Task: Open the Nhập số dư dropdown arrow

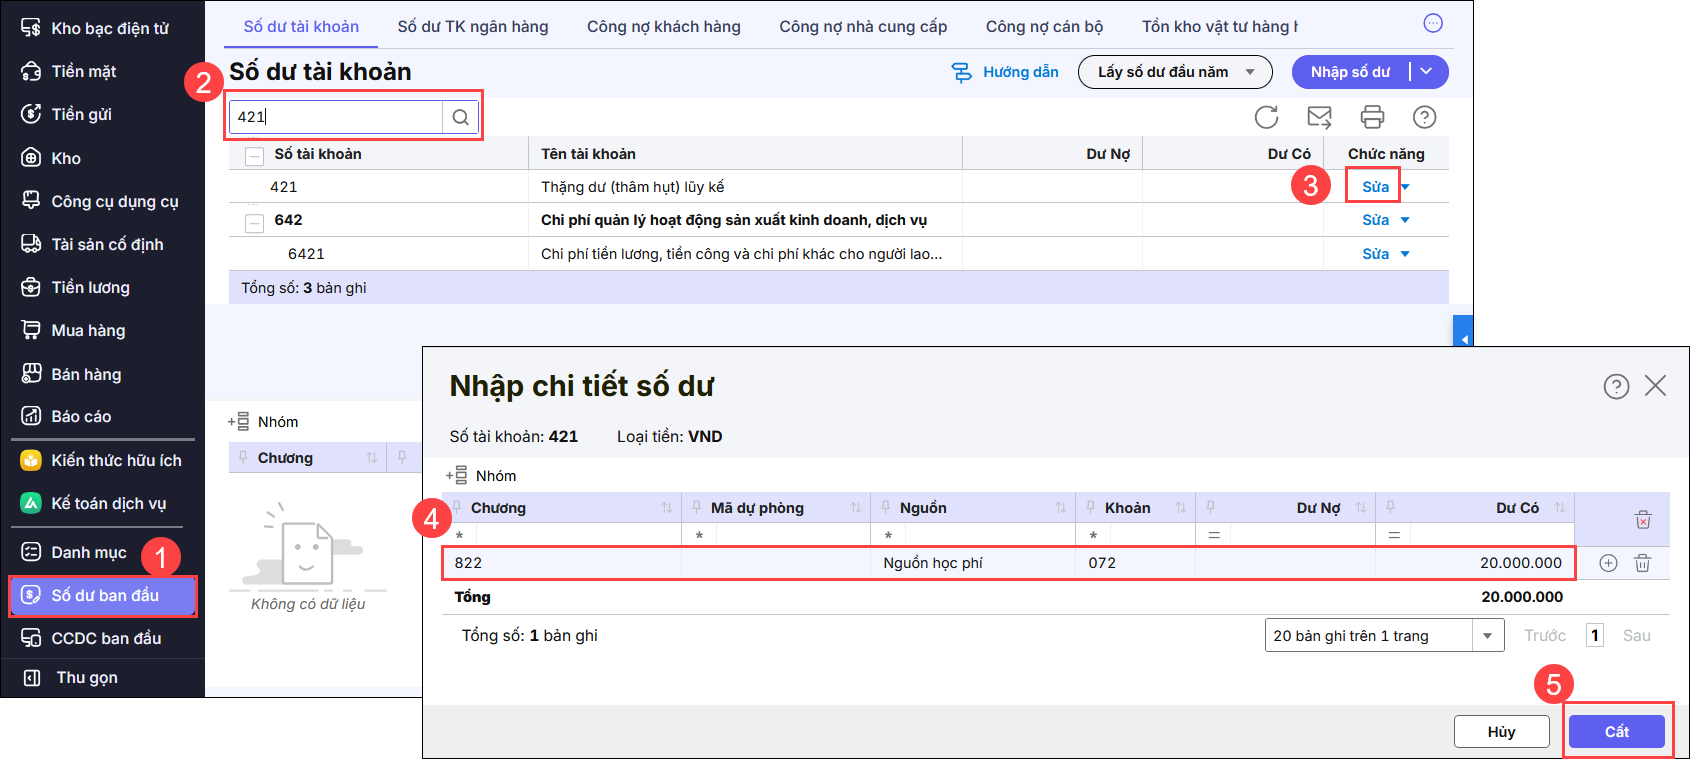Action: [x=1427, y=72]
